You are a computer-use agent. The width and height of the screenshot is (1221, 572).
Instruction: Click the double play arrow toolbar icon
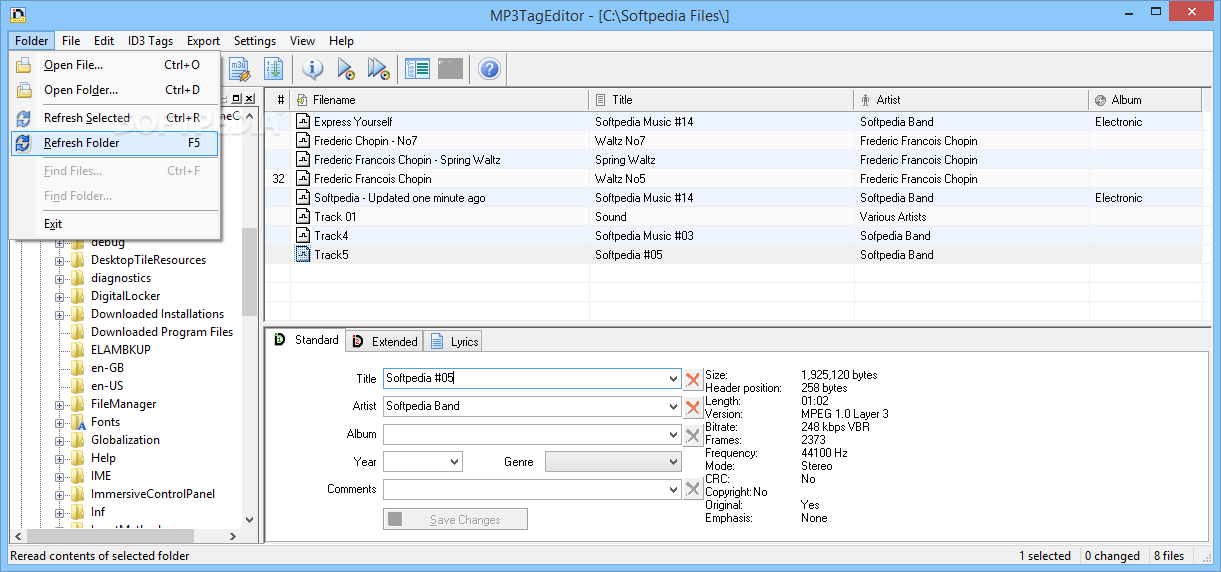point(378,69)
